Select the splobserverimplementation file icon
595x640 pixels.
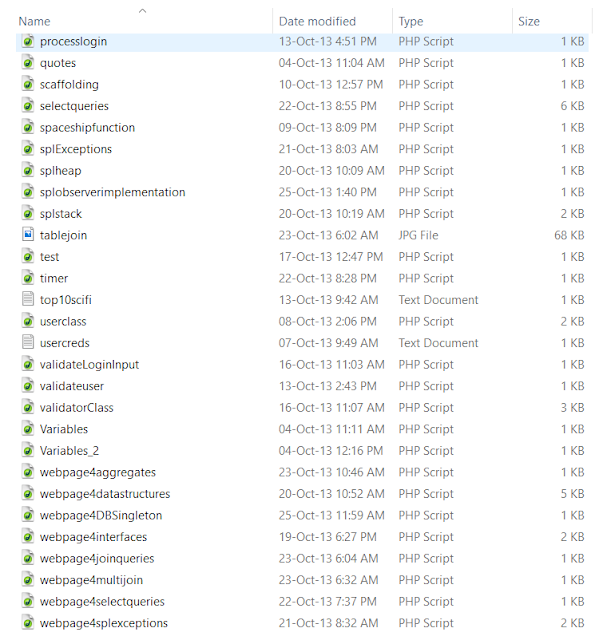28,192
